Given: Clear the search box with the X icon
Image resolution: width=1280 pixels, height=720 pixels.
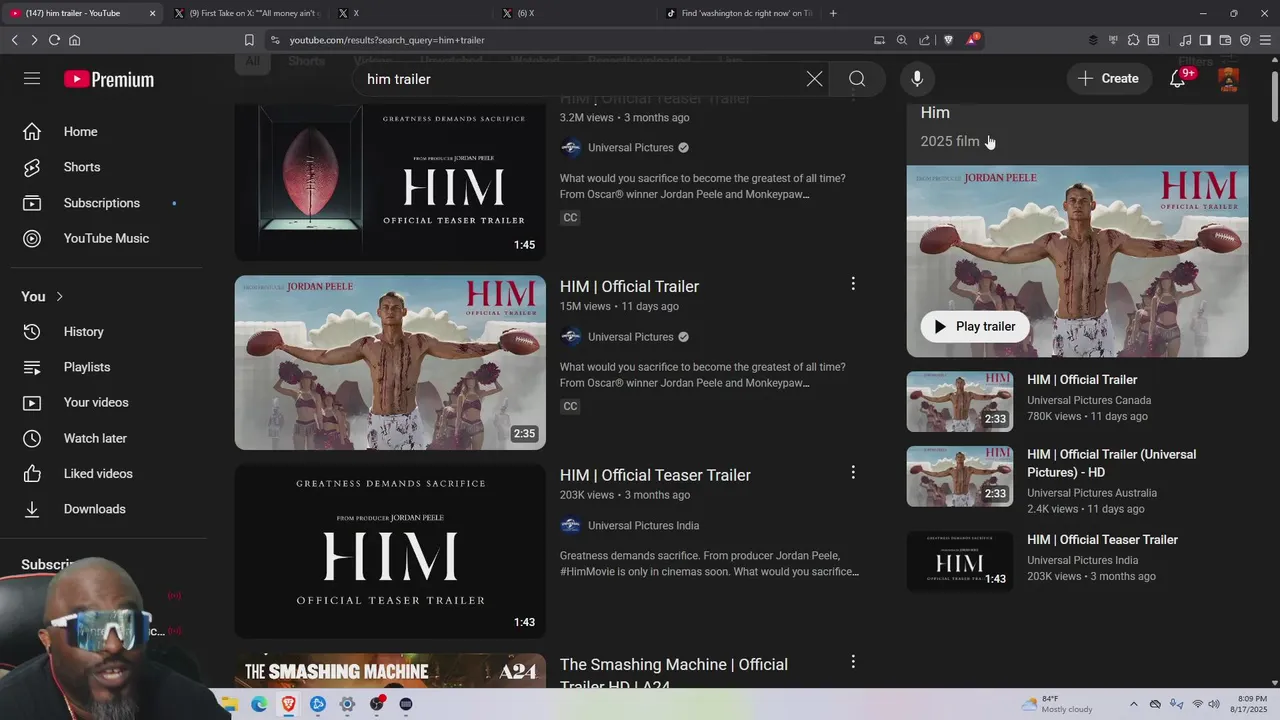Looking at the screenshot, I should click(815, 79).
